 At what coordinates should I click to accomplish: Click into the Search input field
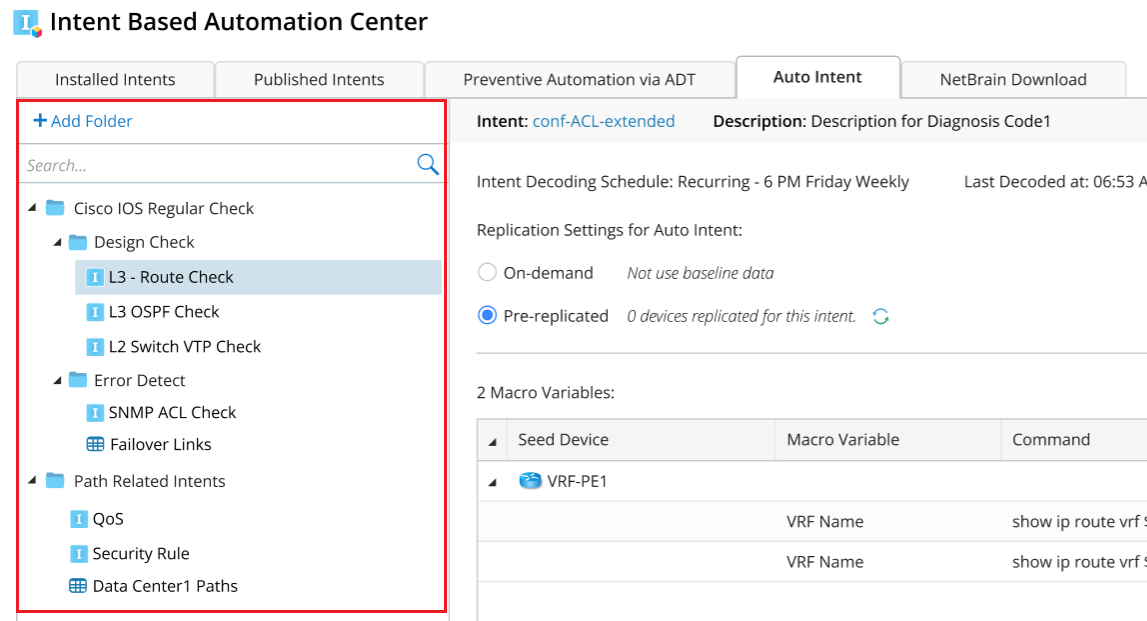pos(218,165)
